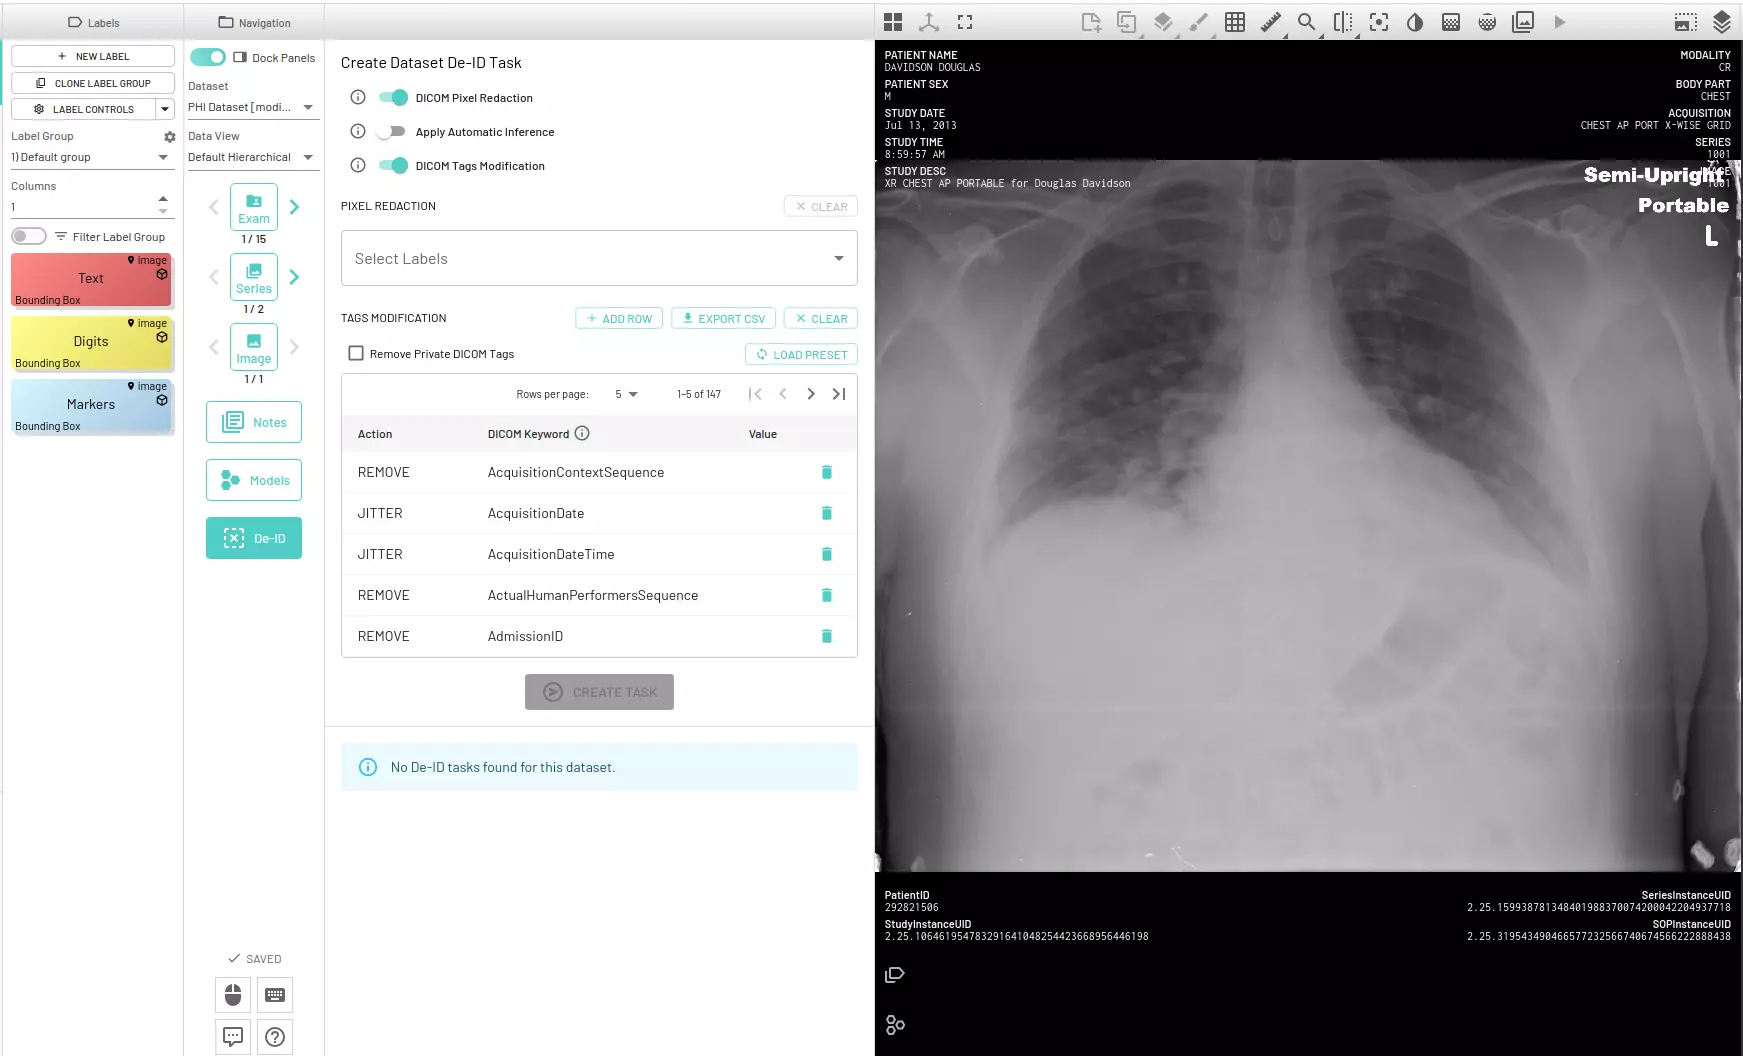The width and height of the screenshot is (1743, 1056).
Task: Open the four-square viewport layout icon
Action: pyautogui.click(x=893, y=22)
